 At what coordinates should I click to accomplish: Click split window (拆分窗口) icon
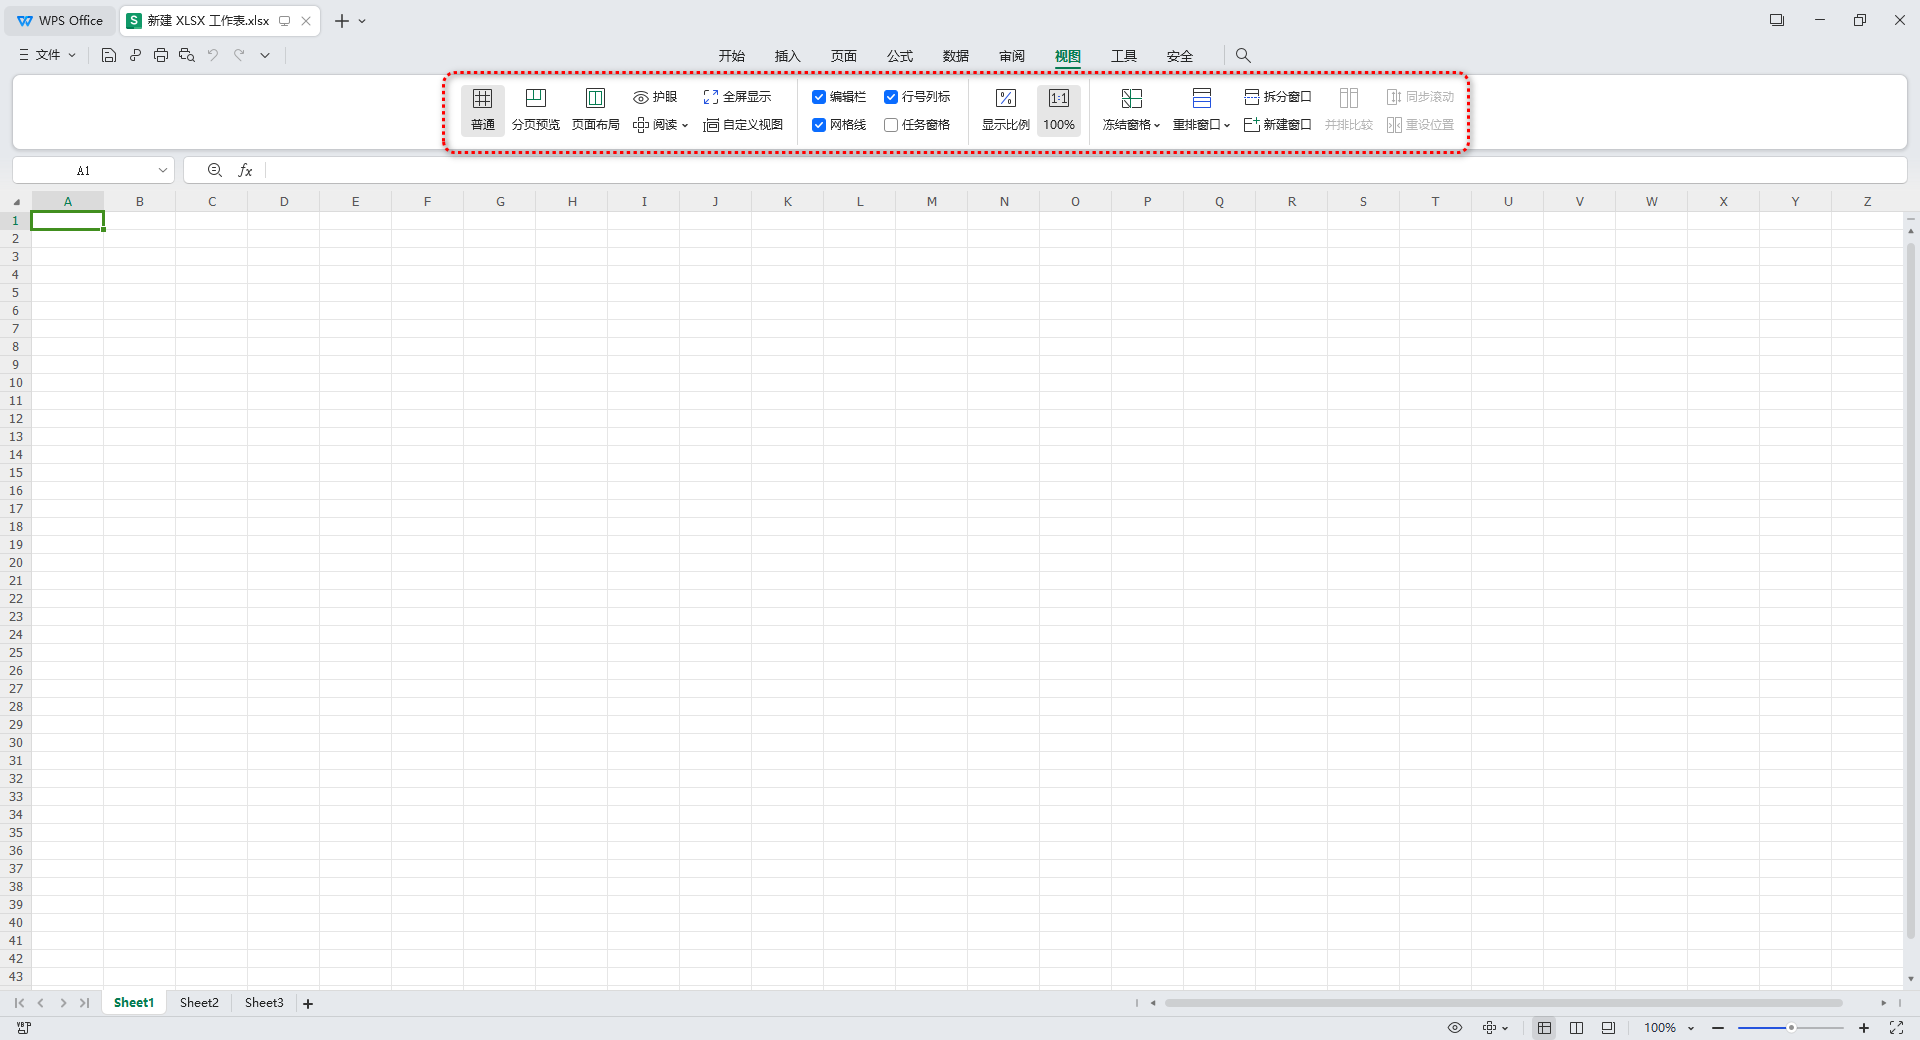(x=1252, y=97)
